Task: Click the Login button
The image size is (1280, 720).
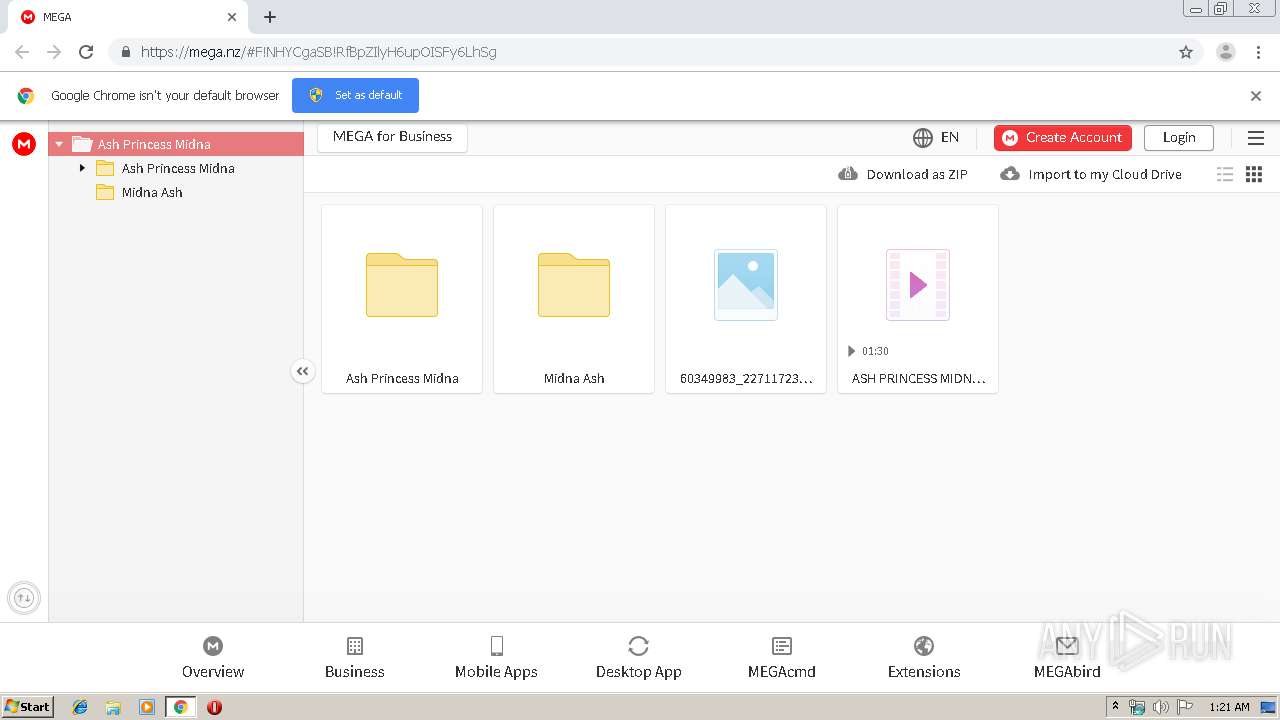Action: 1179,138
